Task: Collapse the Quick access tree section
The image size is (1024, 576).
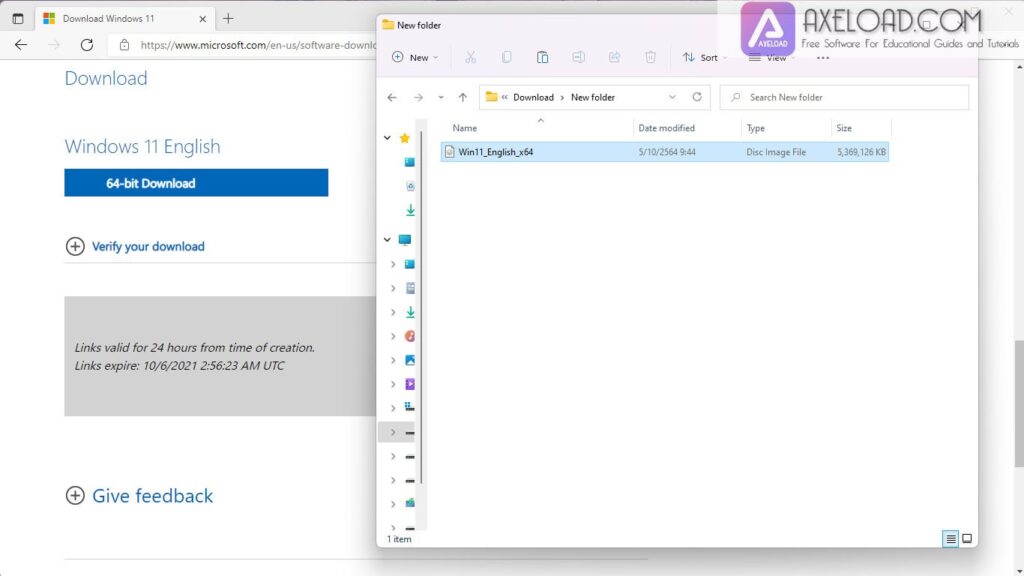Action: 387,138
